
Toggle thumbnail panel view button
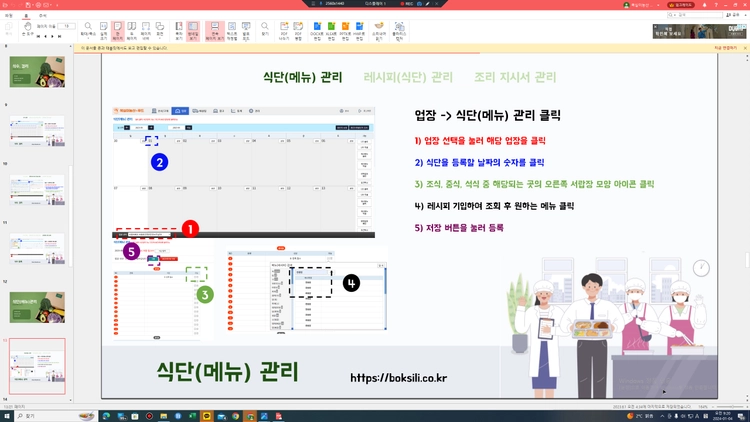coord(193,31)
